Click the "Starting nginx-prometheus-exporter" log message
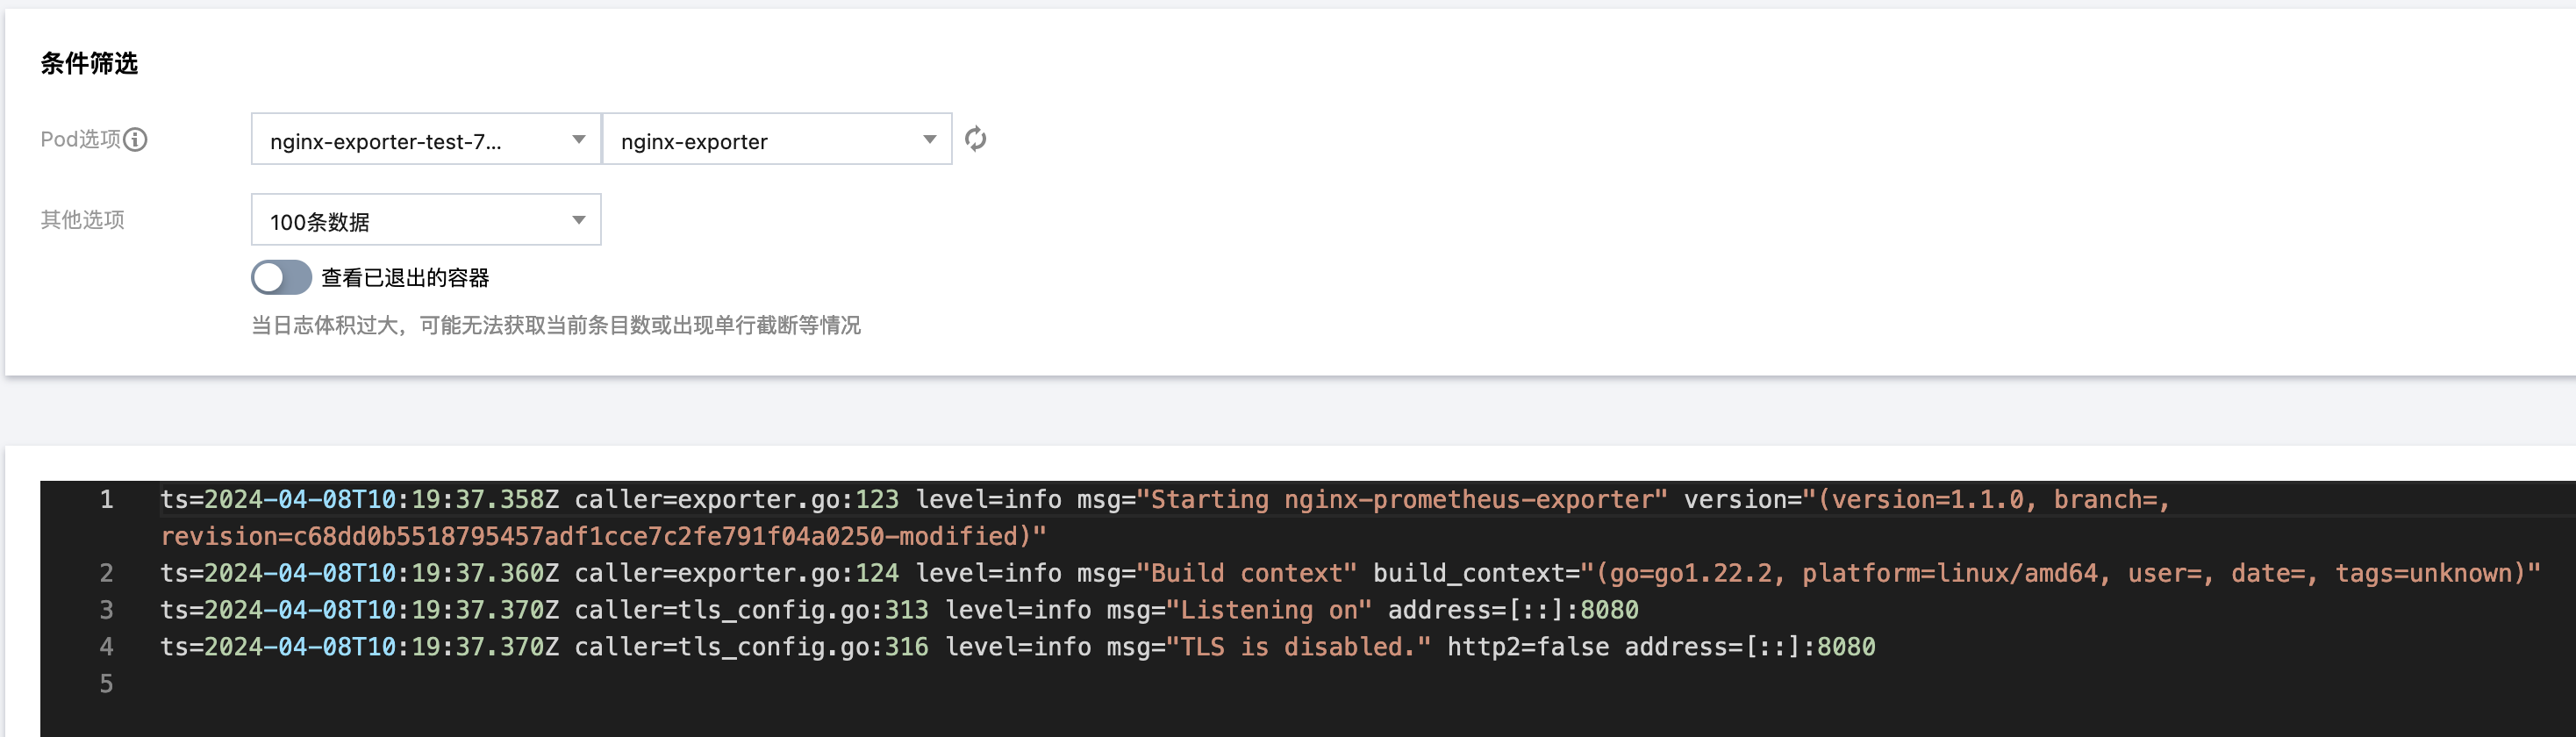 click(x=1401, y=500)
